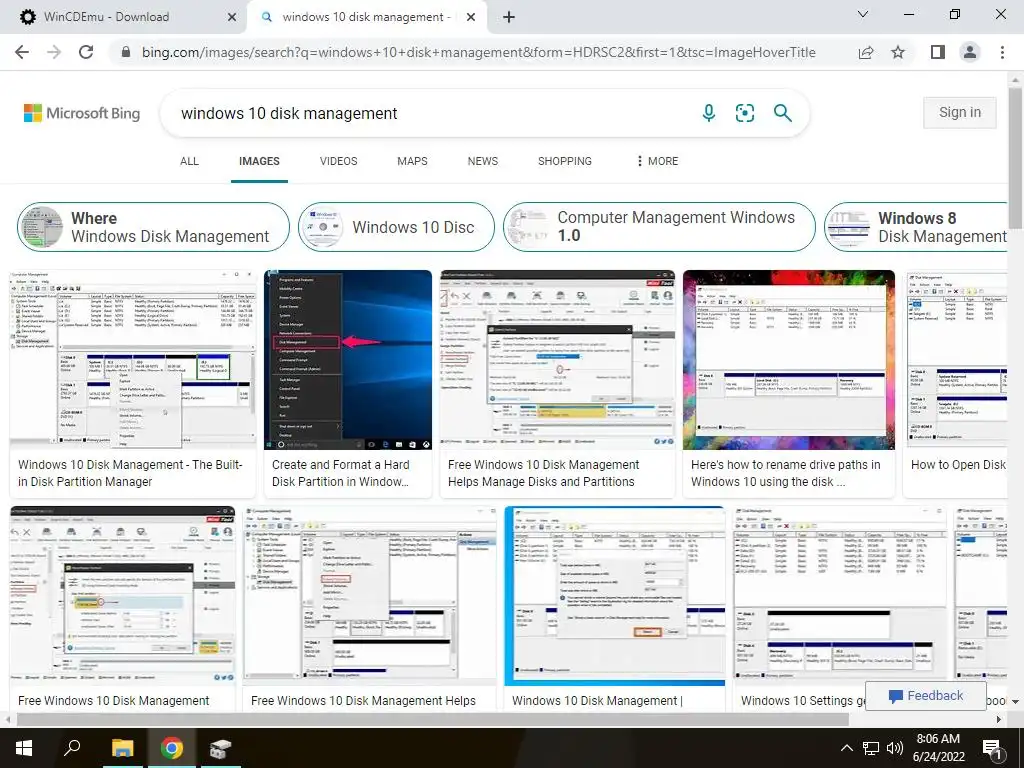Viewport: 1024px width, 768px height.
Task: Switch to the WinCDEmu - Download tab
Action: [123, 17]
